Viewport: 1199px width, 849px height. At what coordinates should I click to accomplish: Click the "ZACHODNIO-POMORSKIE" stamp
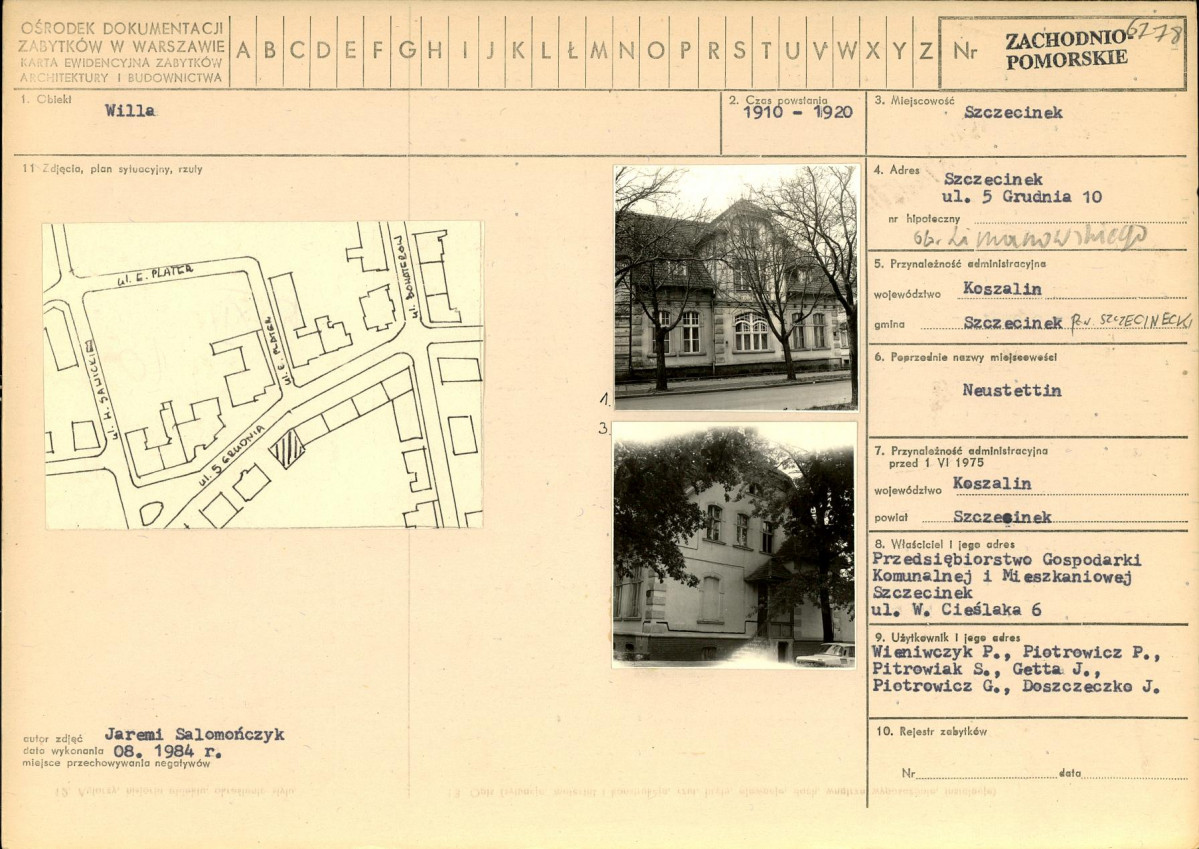click(1066, 50)
